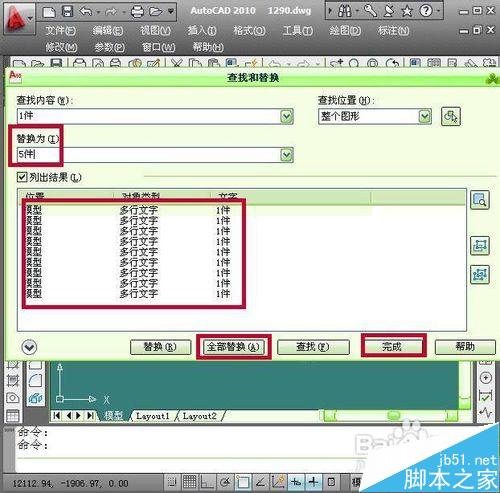Click the Redo arrow icon in title bar
Image resolution: width=500 pixels, height=493 pixels.
111,12
